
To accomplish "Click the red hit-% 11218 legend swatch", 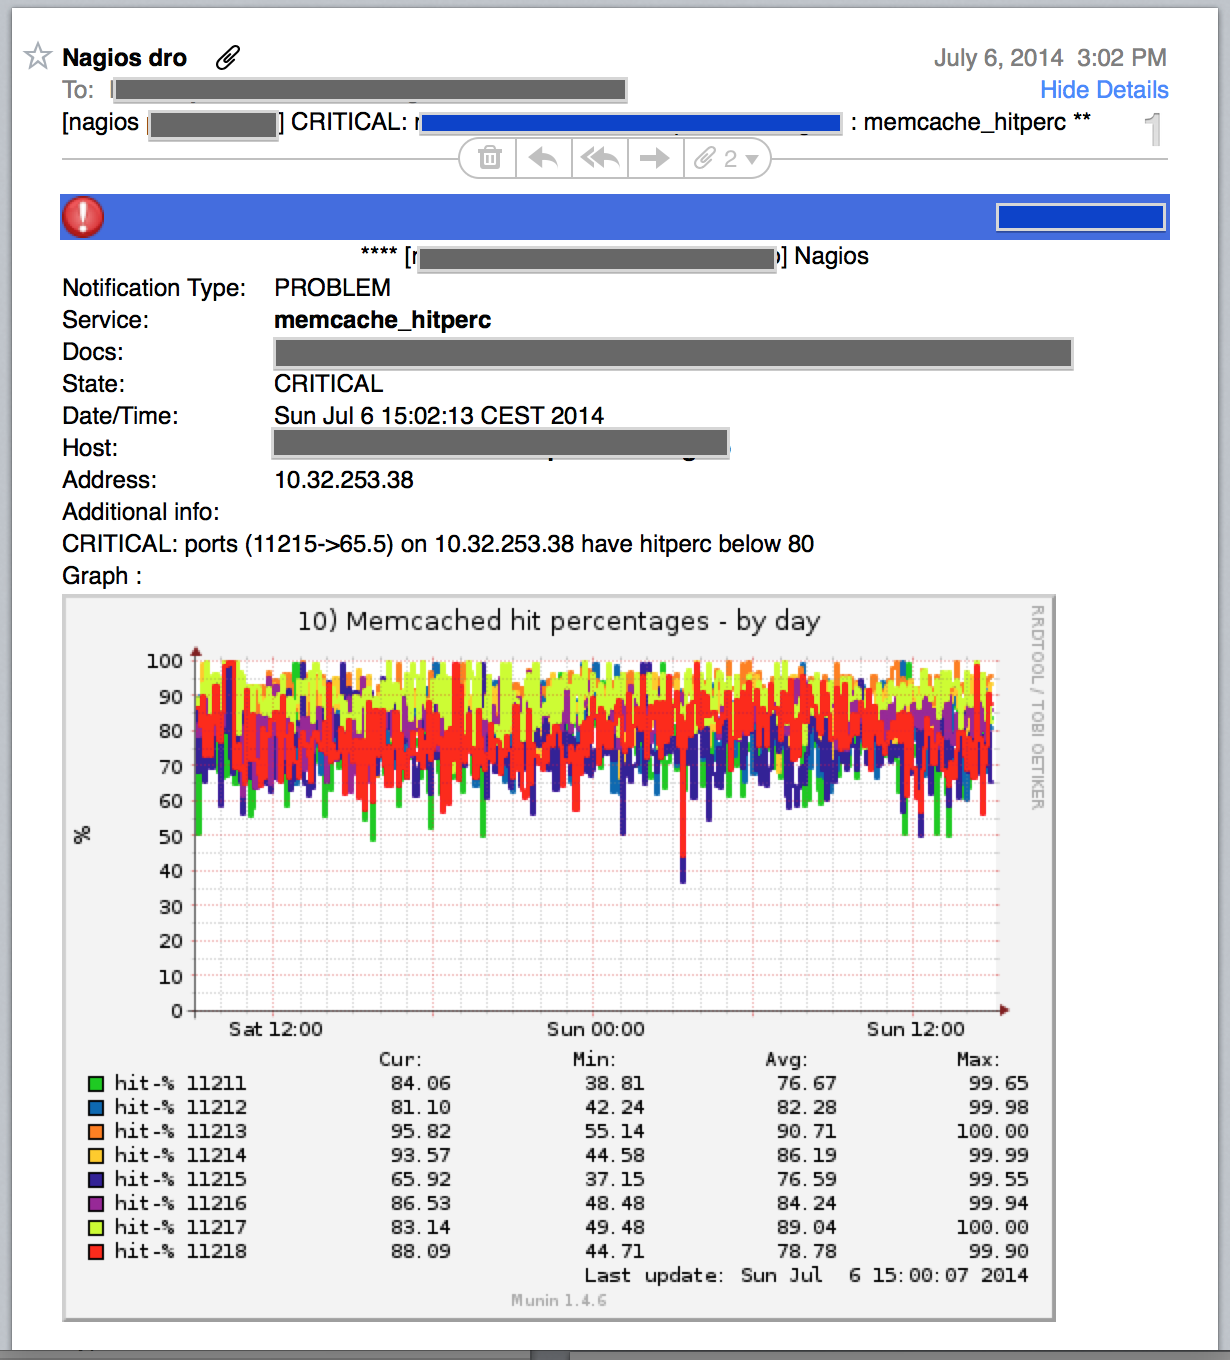I will 96,1252.
